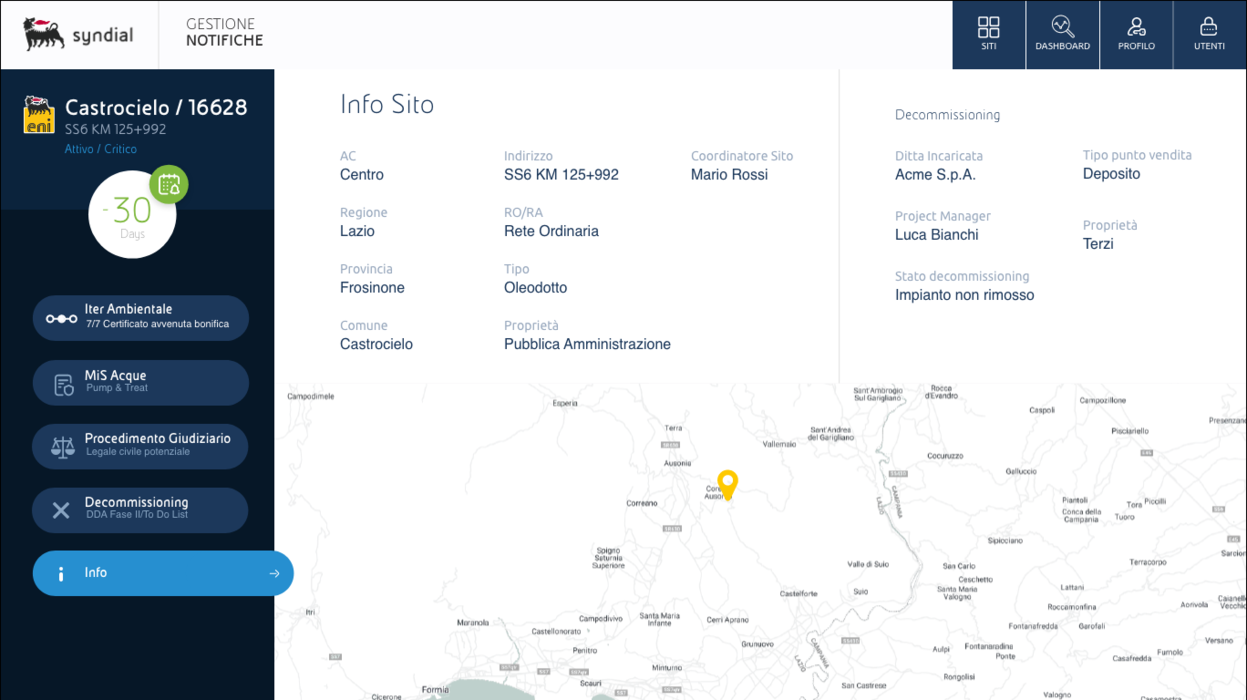This screenshot has width=1247, height=700.
Task: Click the Info sidebar tab
Action: [x=150, y=573]
